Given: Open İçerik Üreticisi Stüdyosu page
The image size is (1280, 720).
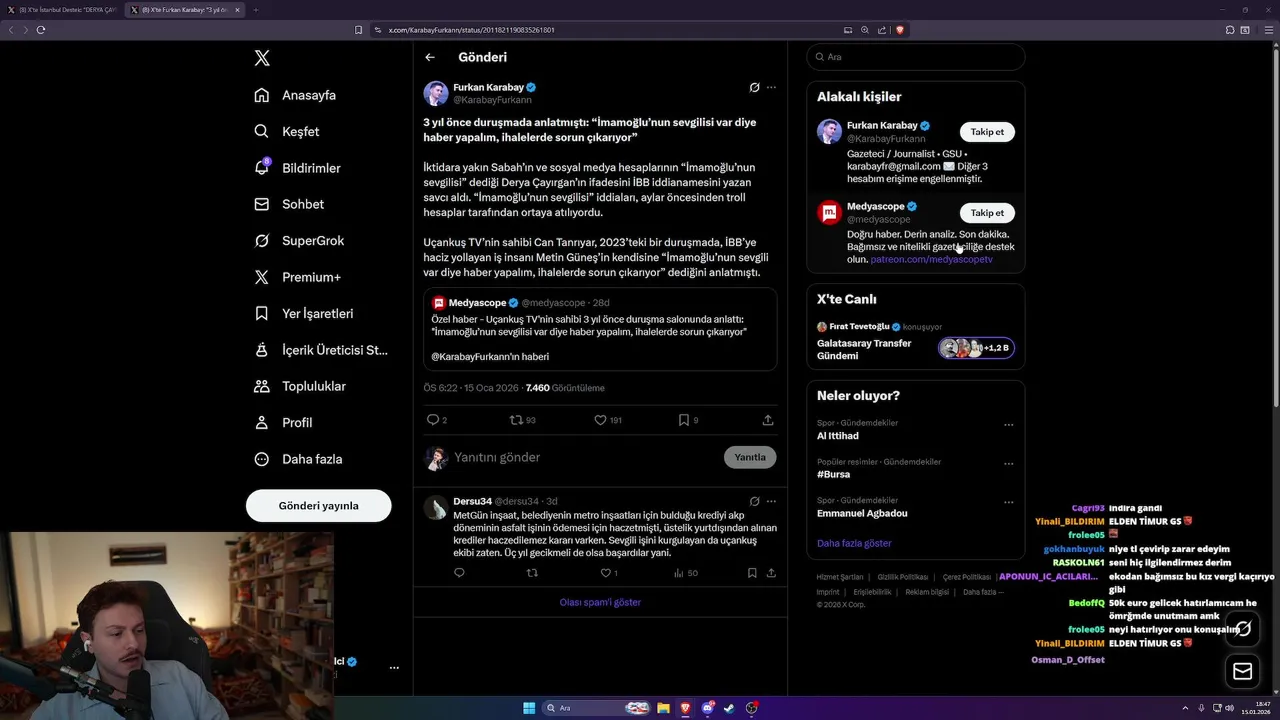Looking at the screenshot, I should [x=320, y=350].
